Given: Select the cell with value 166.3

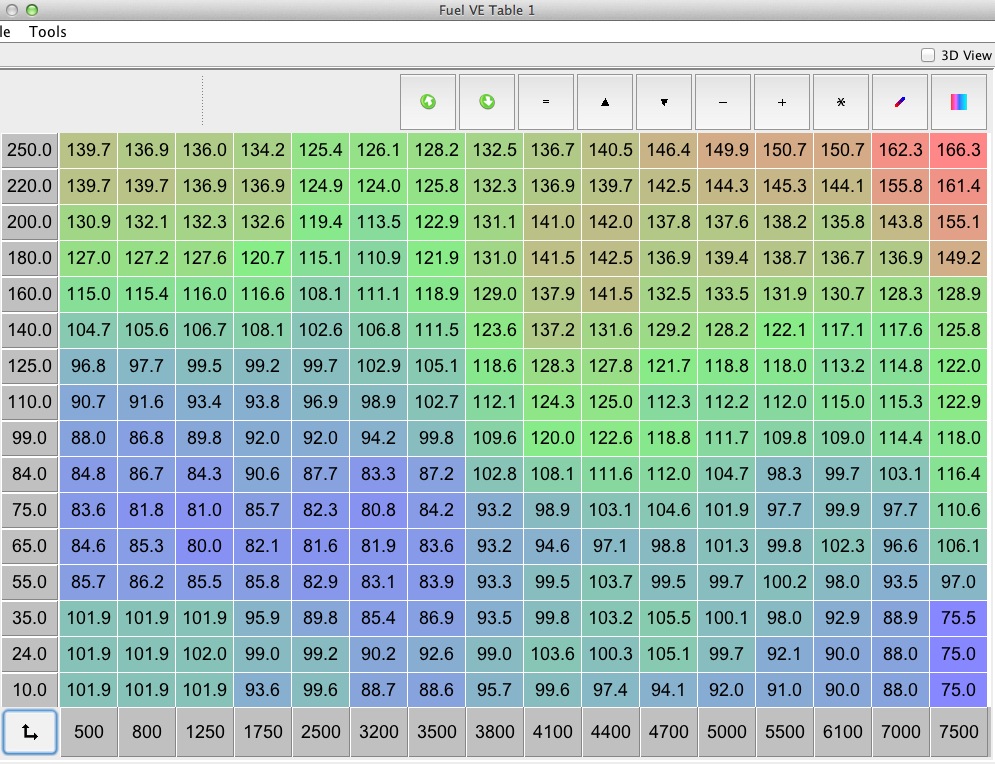Looking at the screenshot, I should pos(959,150).
